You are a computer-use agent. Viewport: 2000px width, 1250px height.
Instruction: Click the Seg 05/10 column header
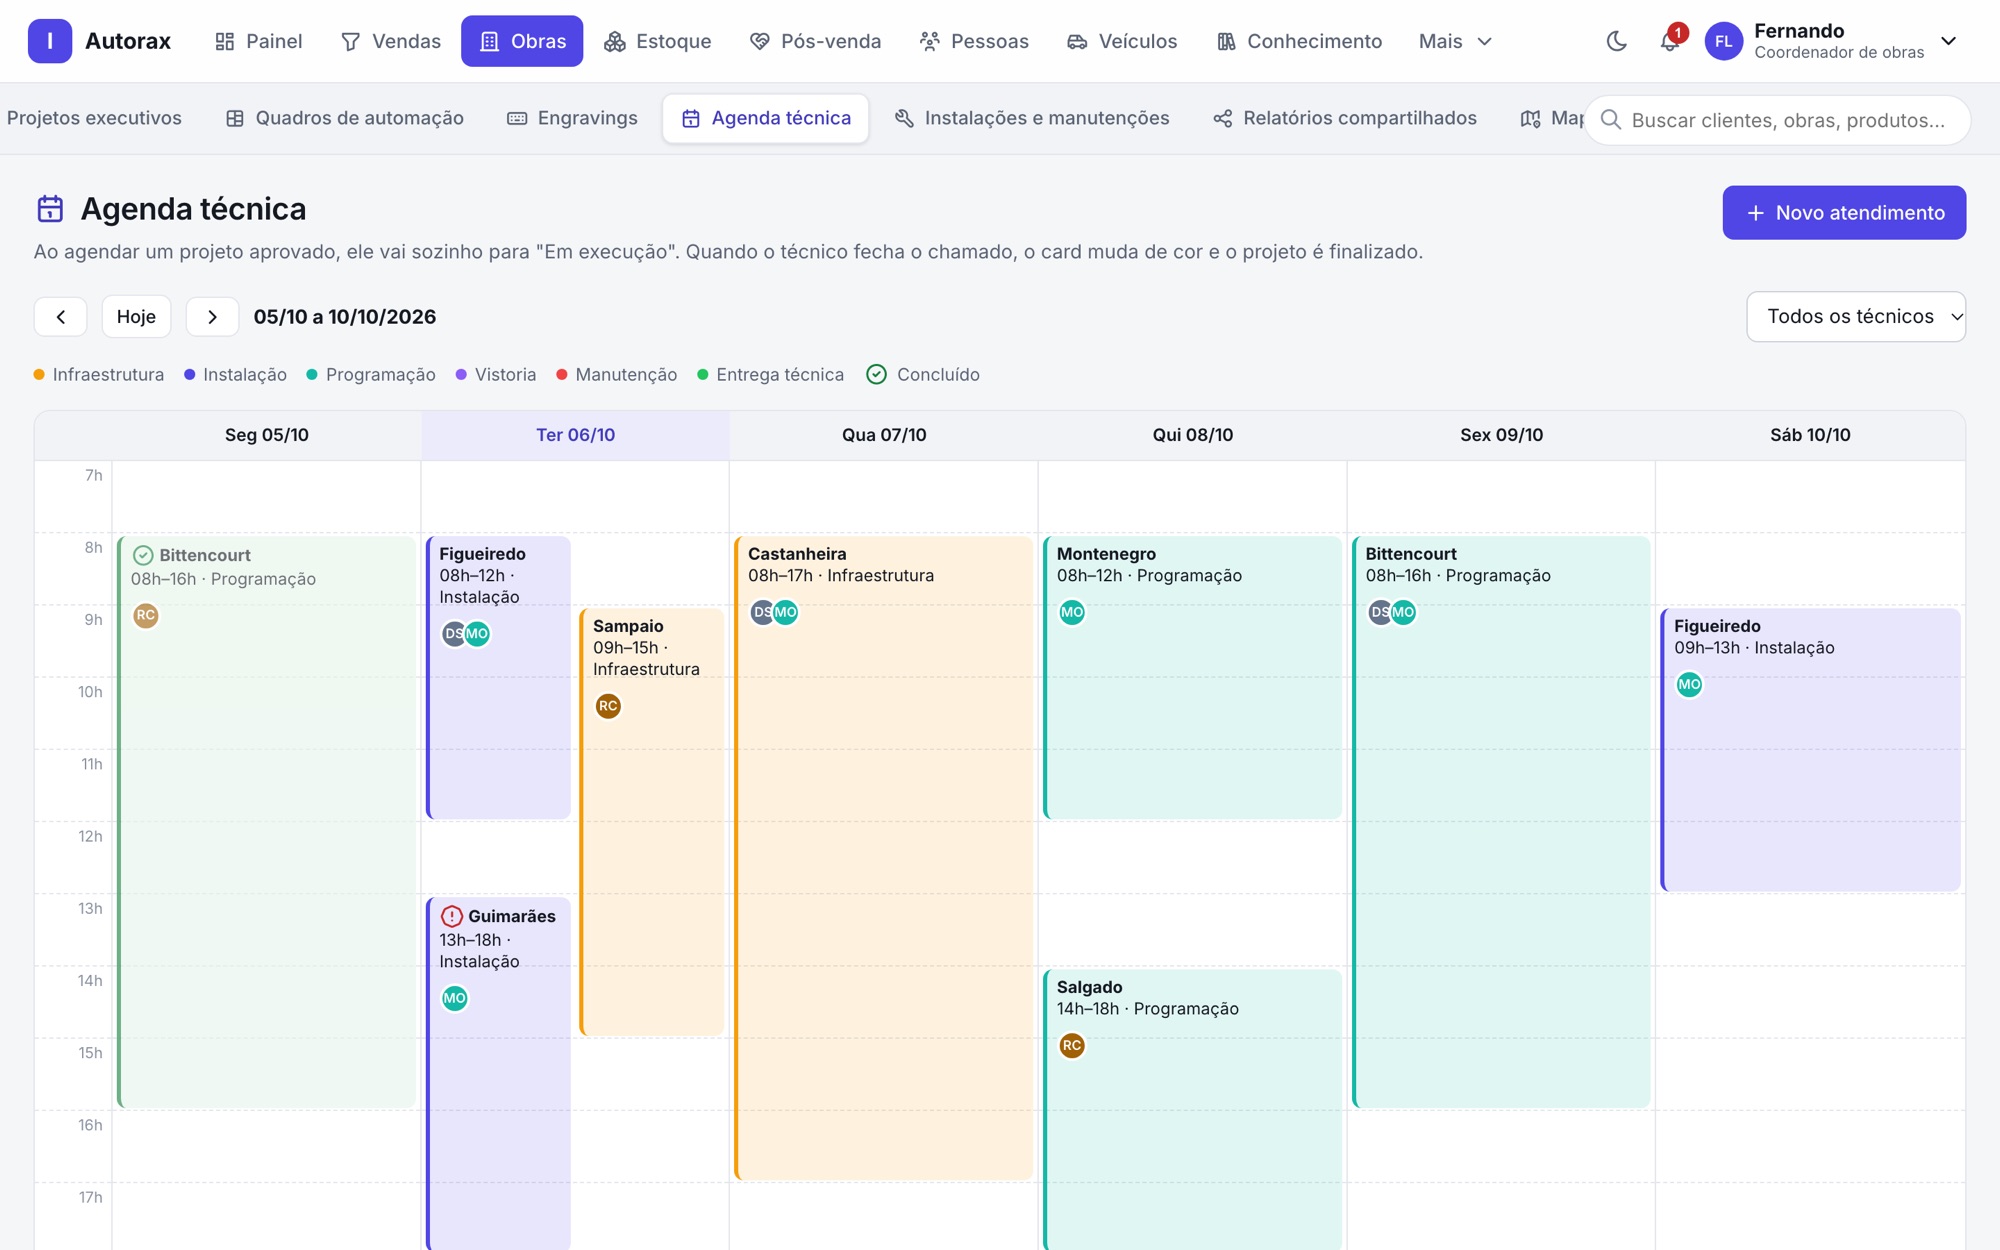[266, 435]
